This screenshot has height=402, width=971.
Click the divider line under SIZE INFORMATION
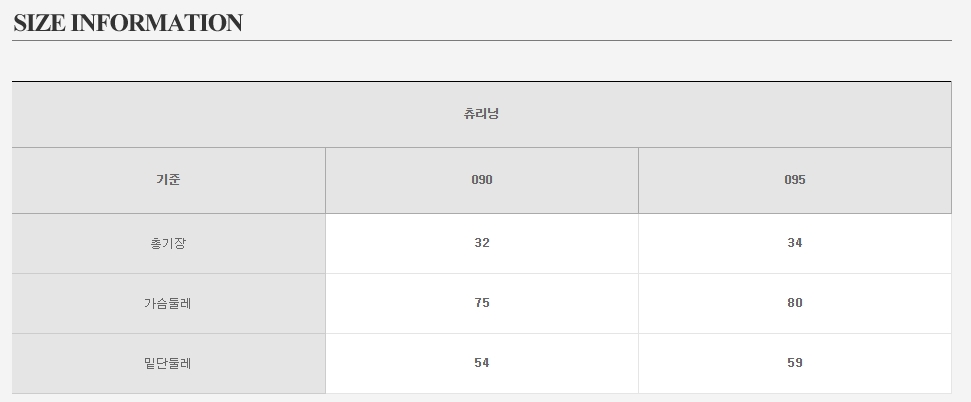coord(481,40)
